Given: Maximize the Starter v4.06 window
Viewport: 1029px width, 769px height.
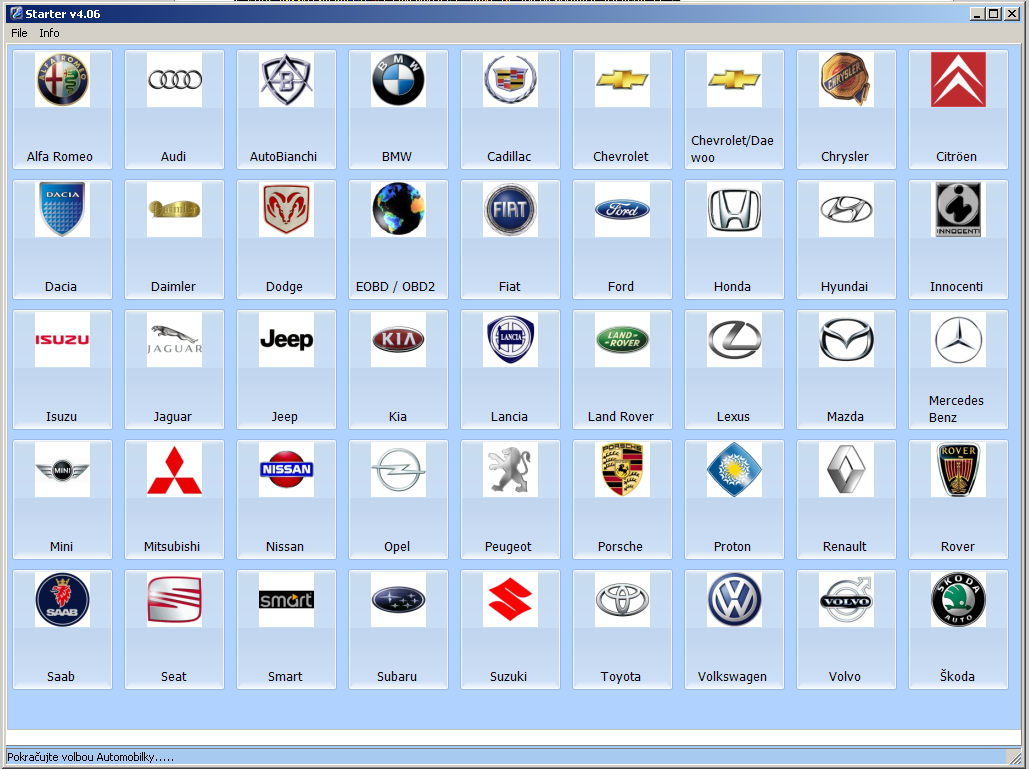Looking at the screenshot, I should pos(993,14).
